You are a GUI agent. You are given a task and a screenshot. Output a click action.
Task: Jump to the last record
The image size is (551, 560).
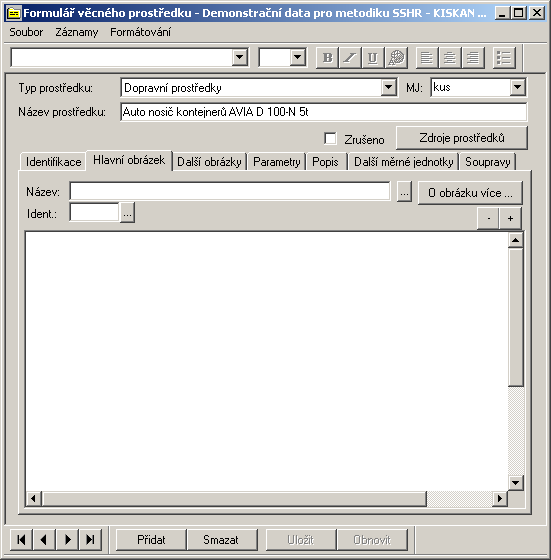point(91,540)
